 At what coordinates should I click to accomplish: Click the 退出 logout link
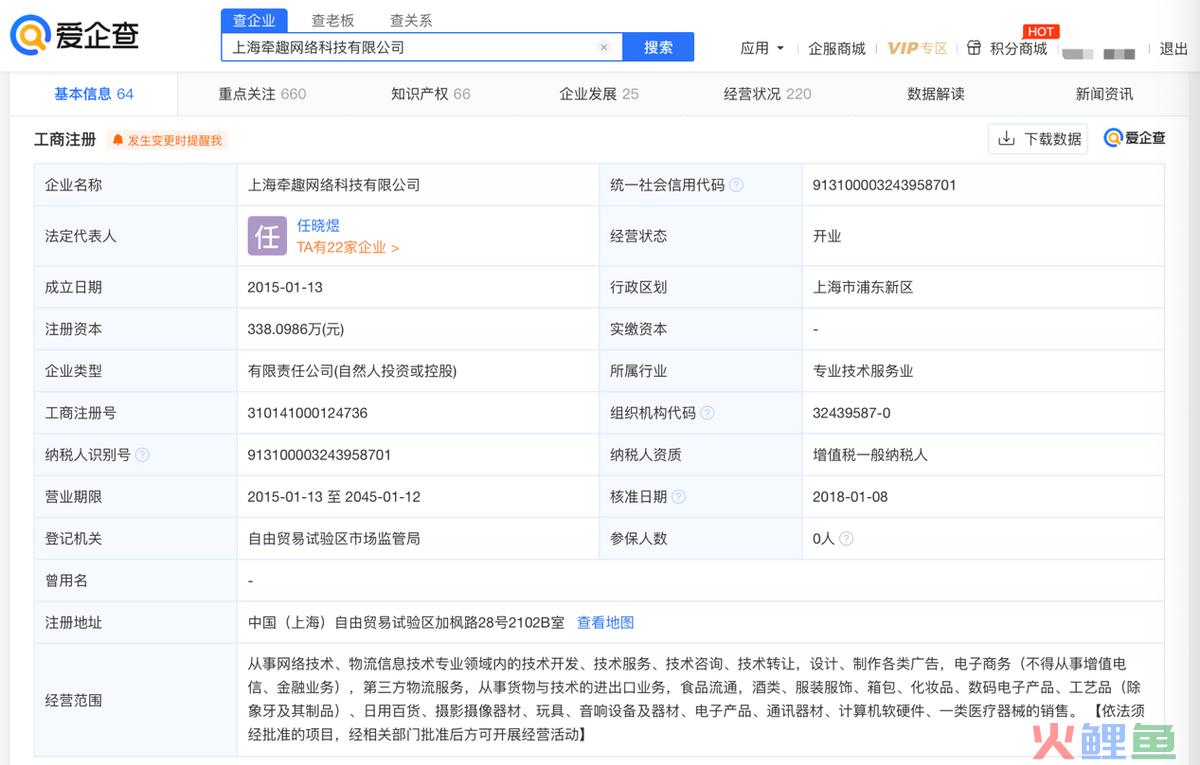click(1174, 48)
